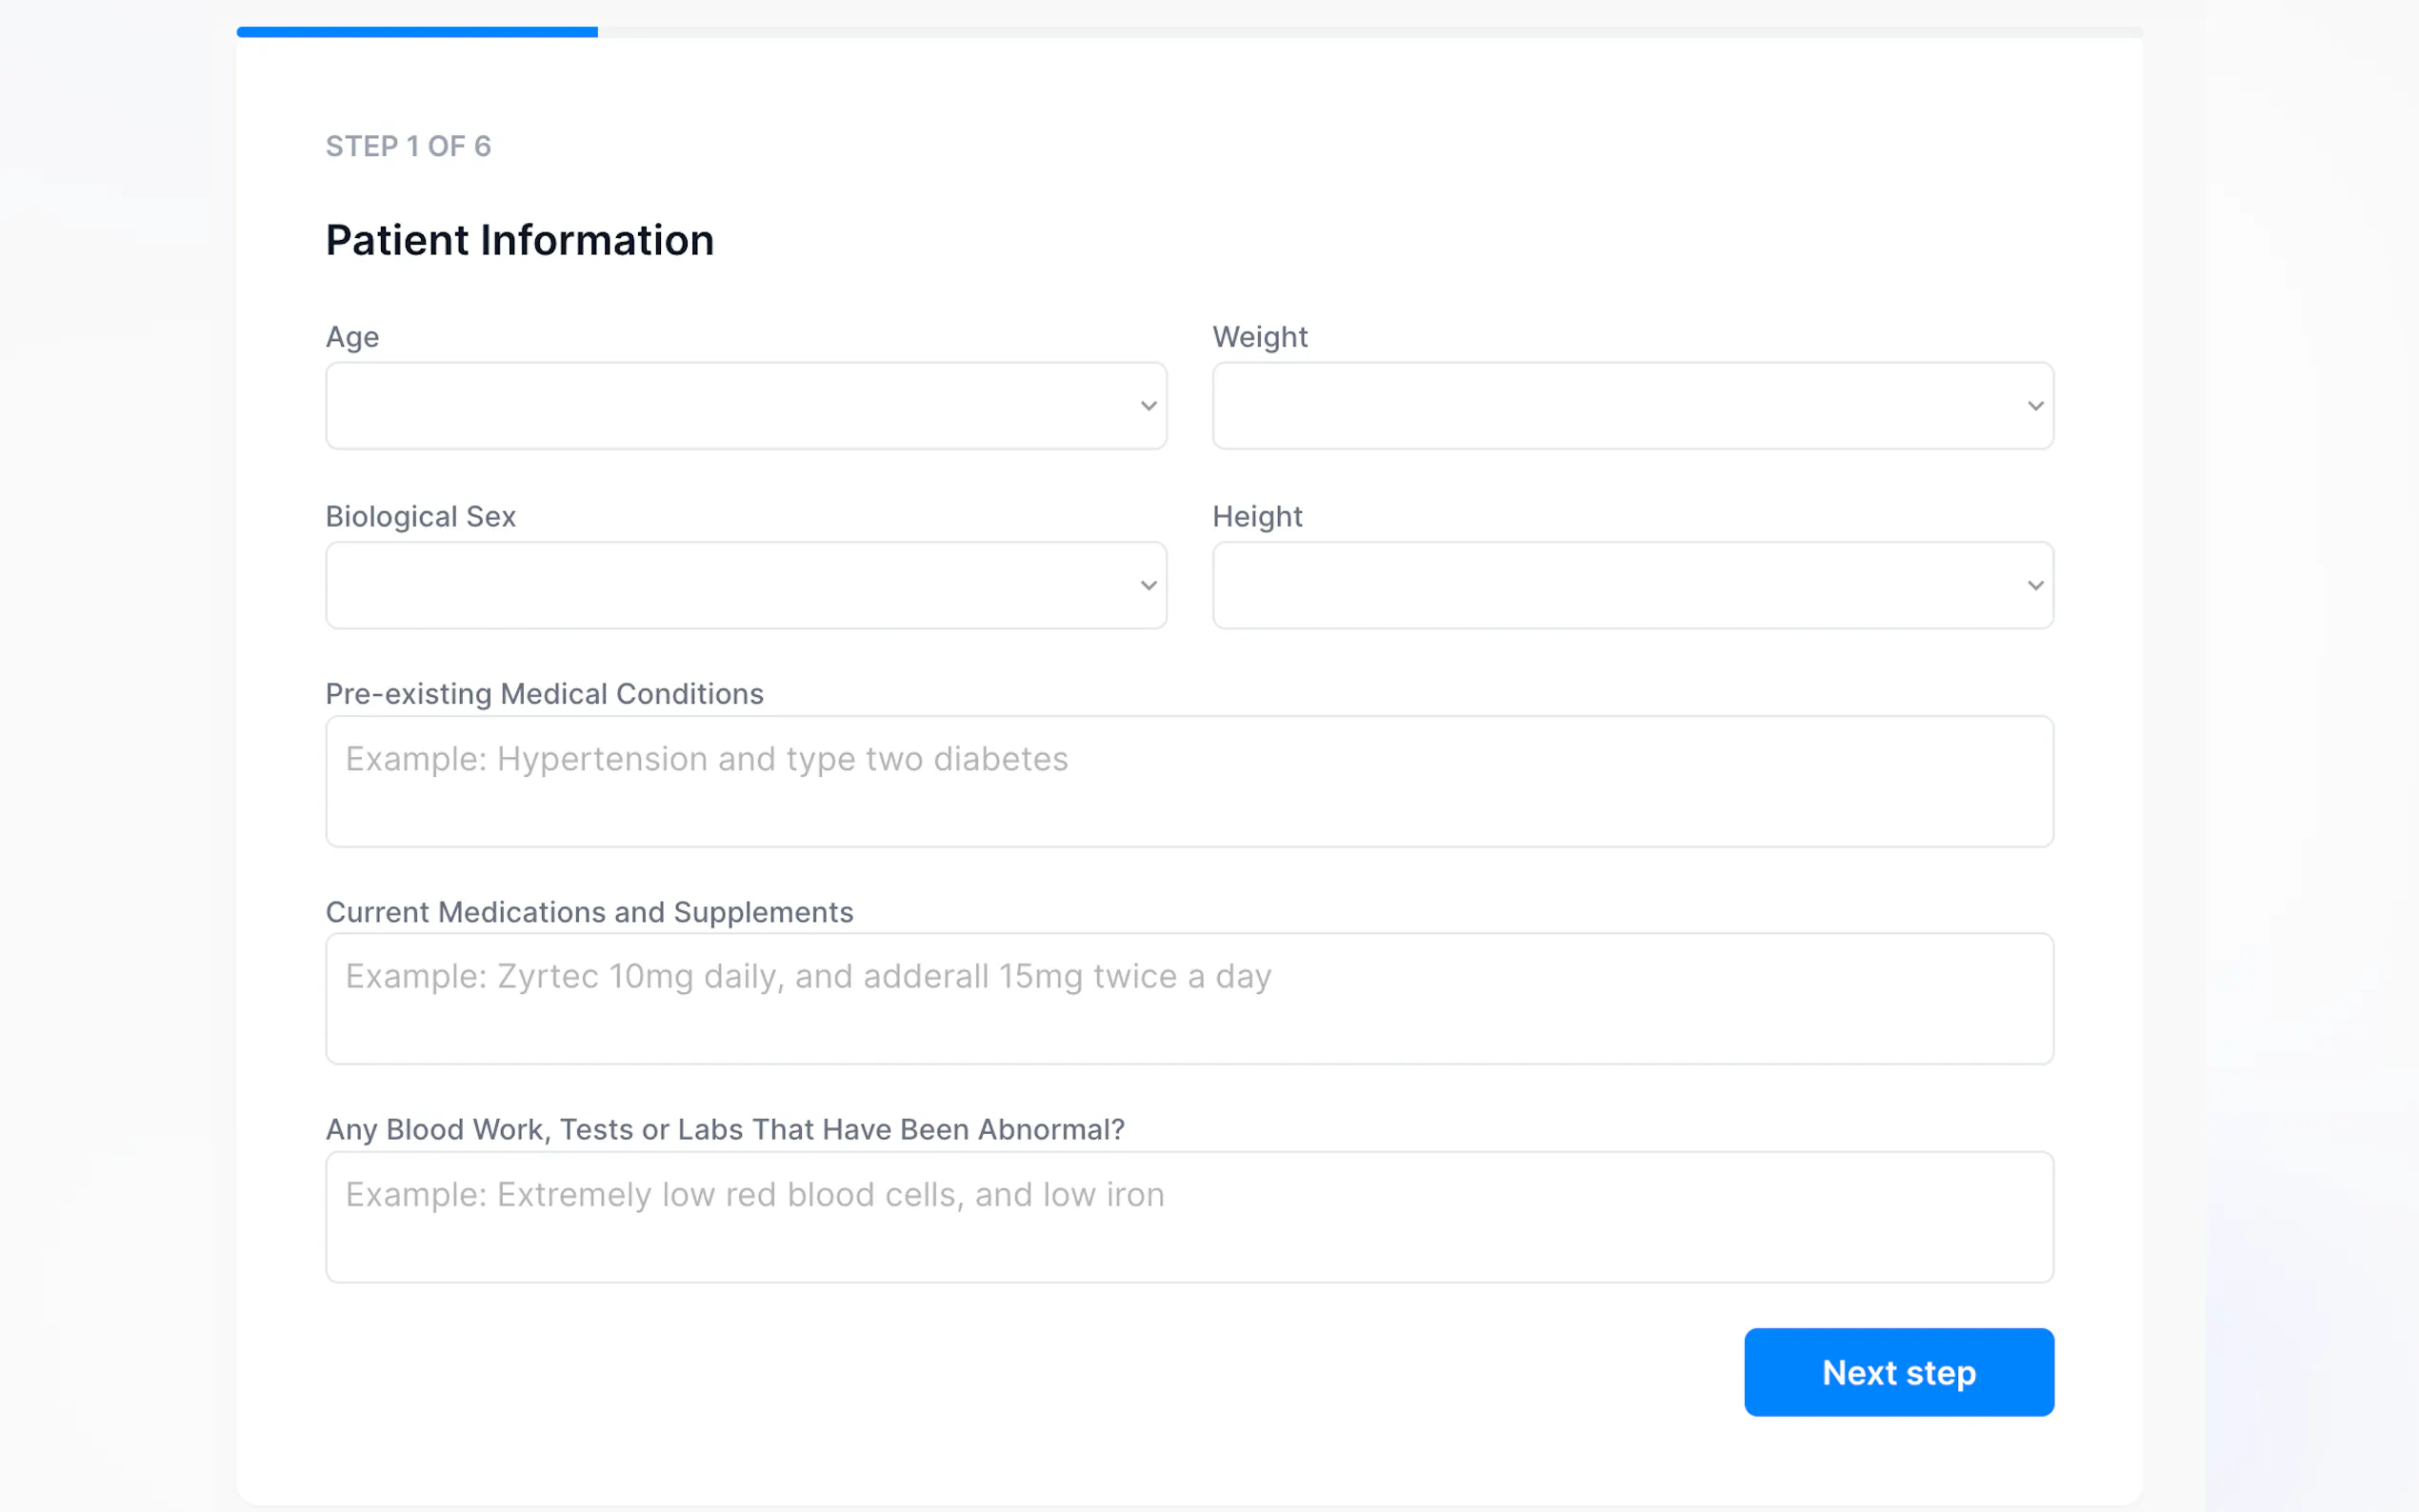This screenshot has height=1512, width=2419.
Task: Open the Biological Sex dropdown
Action: pos(745,585)
